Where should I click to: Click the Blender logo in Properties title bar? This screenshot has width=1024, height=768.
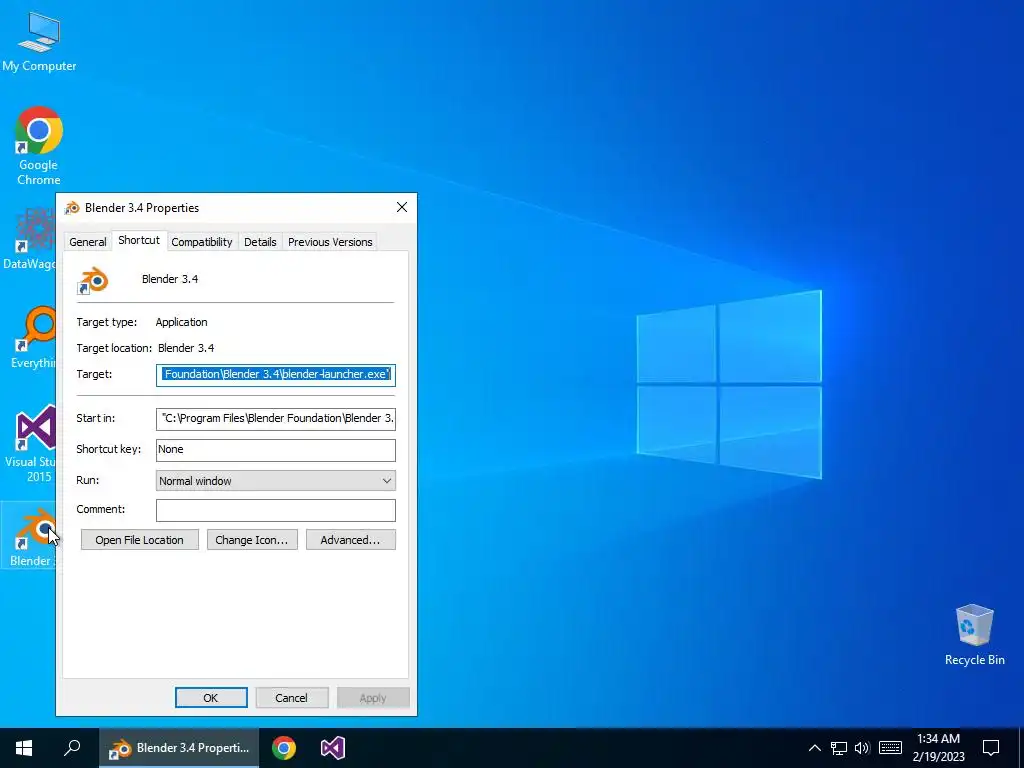pos(72,208)
